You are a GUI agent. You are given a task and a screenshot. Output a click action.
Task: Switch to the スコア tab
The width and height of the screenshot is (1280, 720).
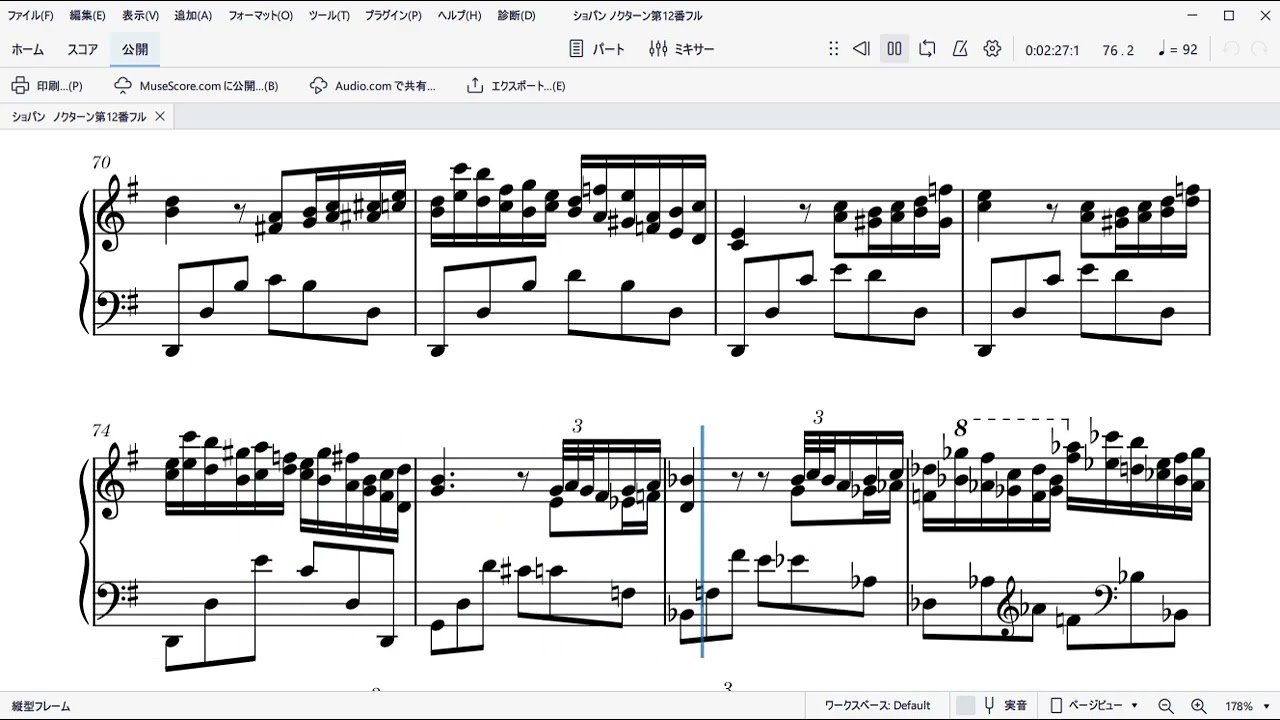(83, 49)
